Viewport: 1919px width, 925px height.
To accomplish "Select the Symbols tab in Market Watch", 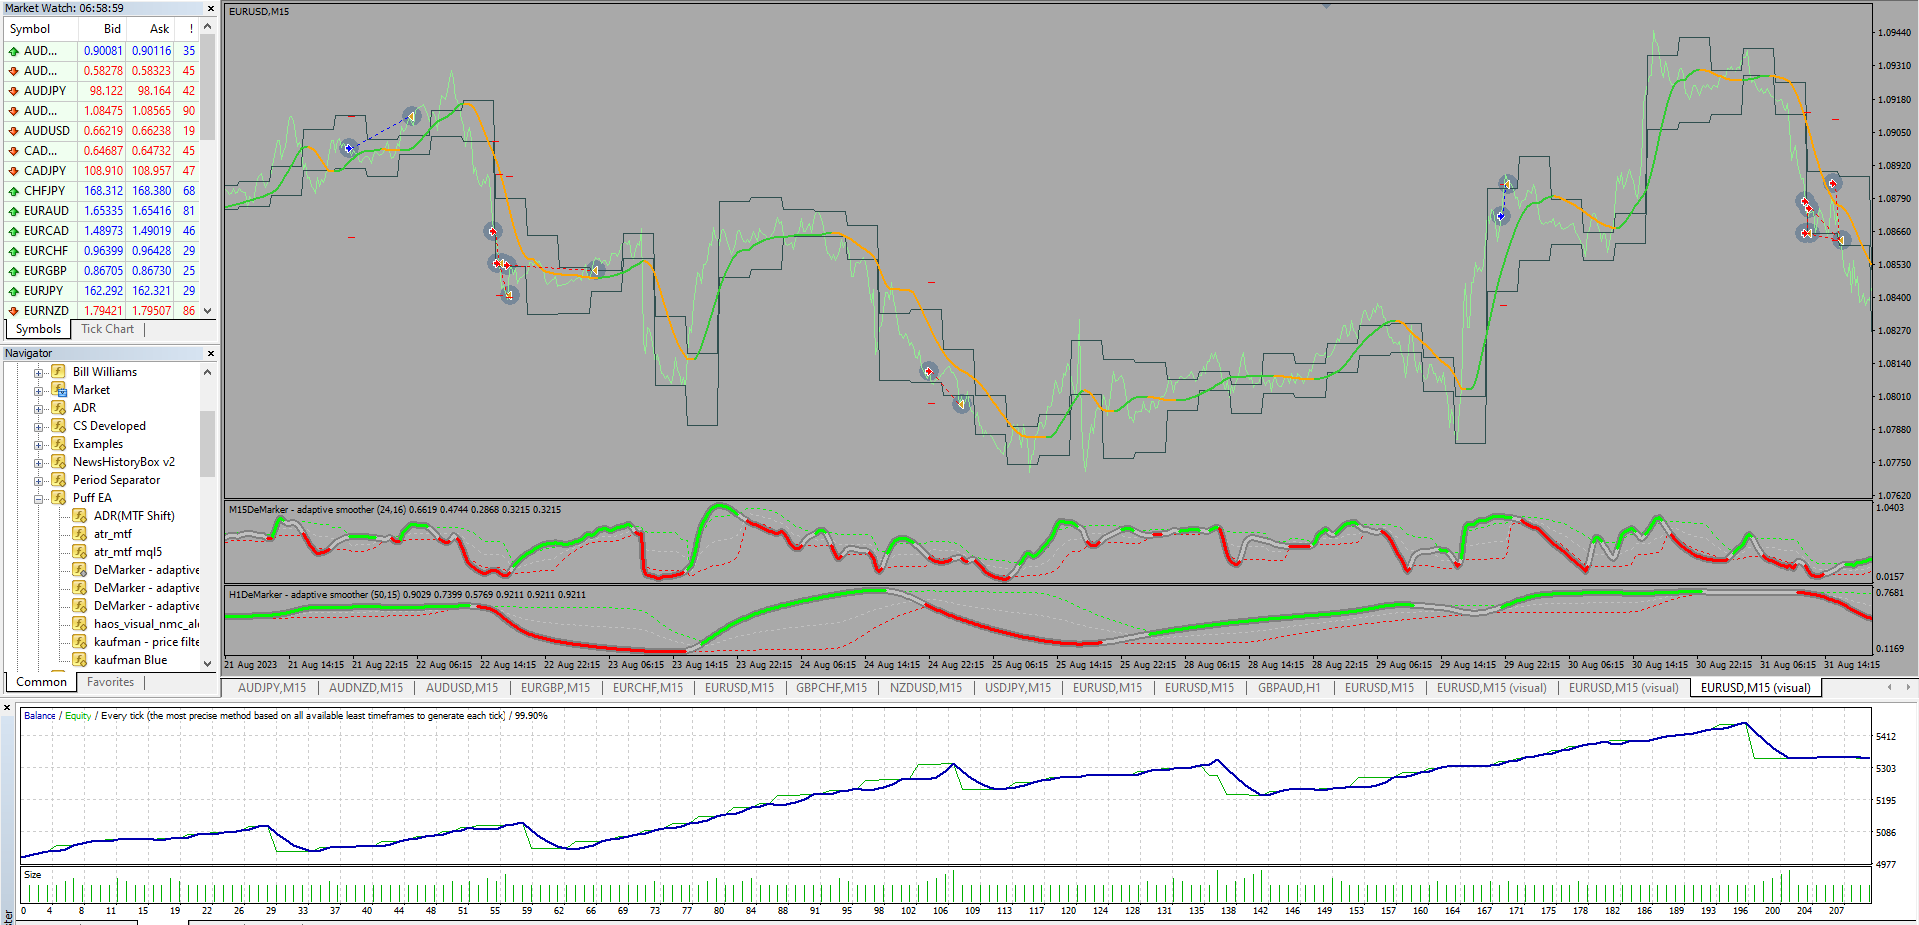I will 38,329.
